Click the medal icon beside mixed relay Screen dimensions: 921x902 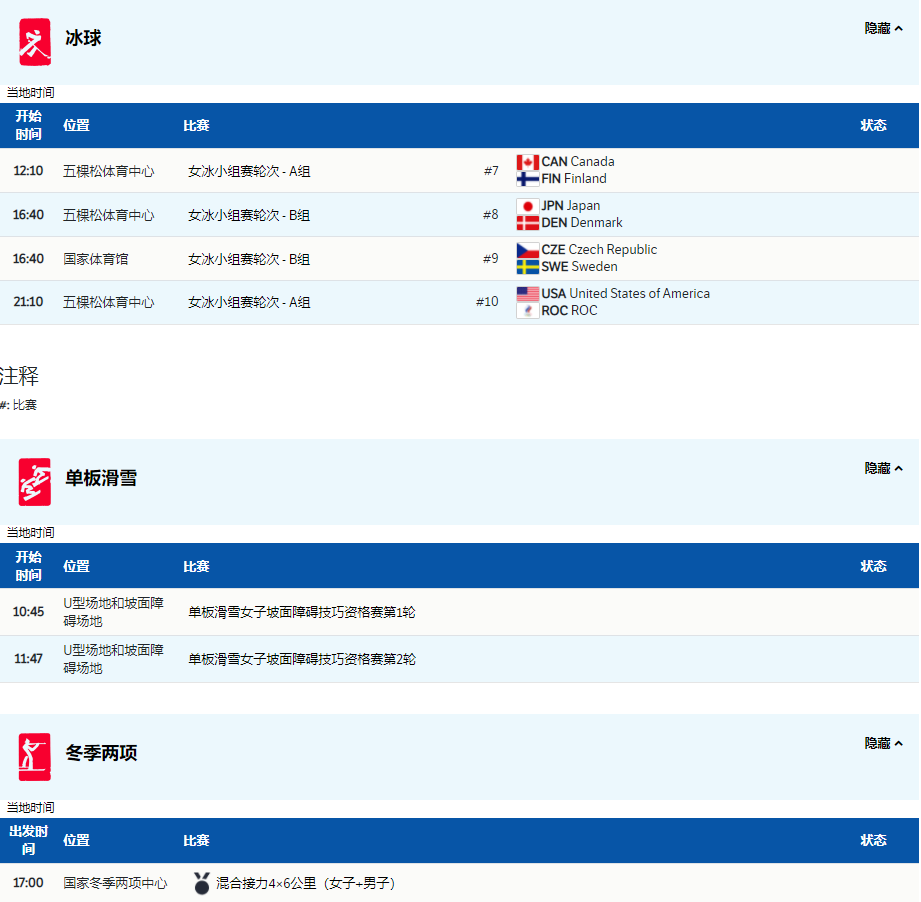[202, 883]
